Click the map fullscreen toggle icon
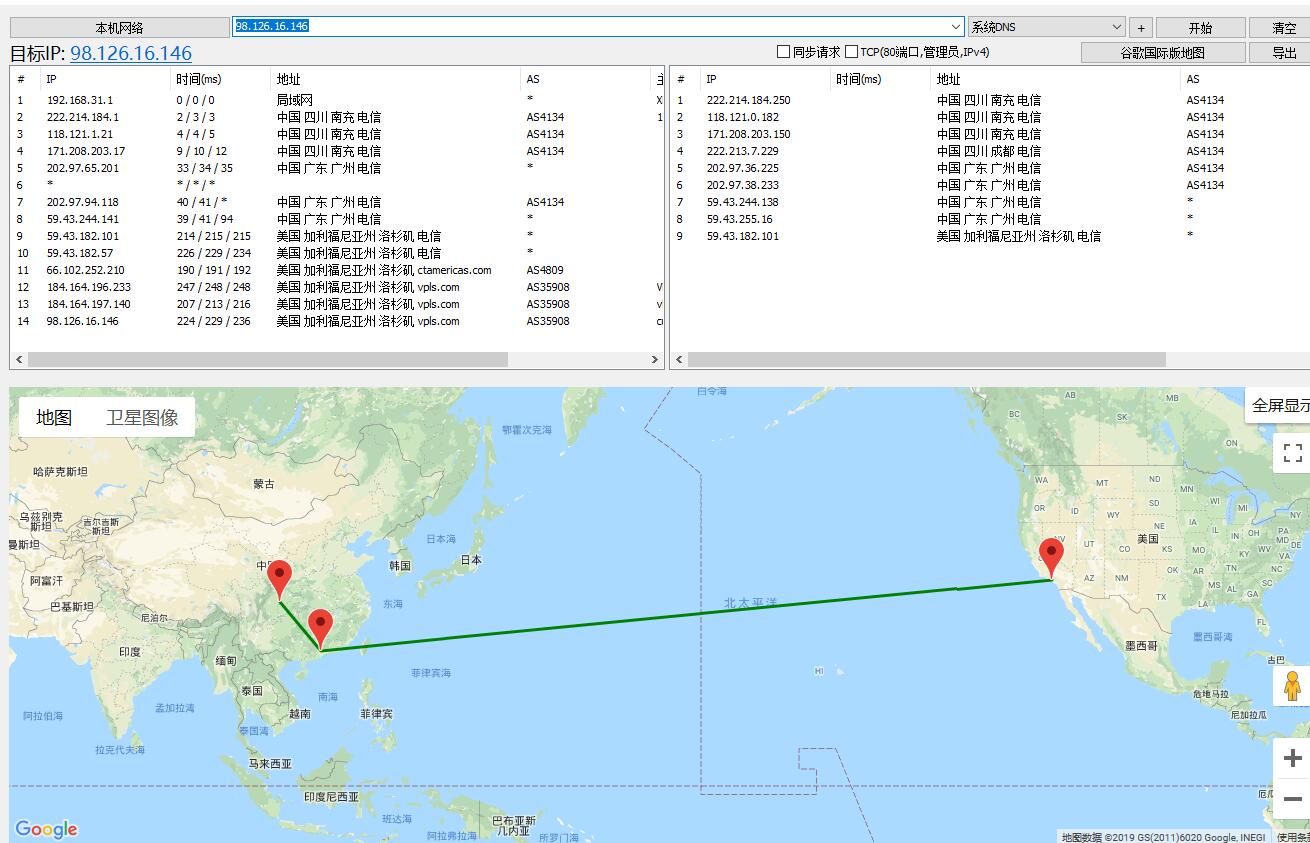Screen dimensions: 1310x843 coord(1292,452)
